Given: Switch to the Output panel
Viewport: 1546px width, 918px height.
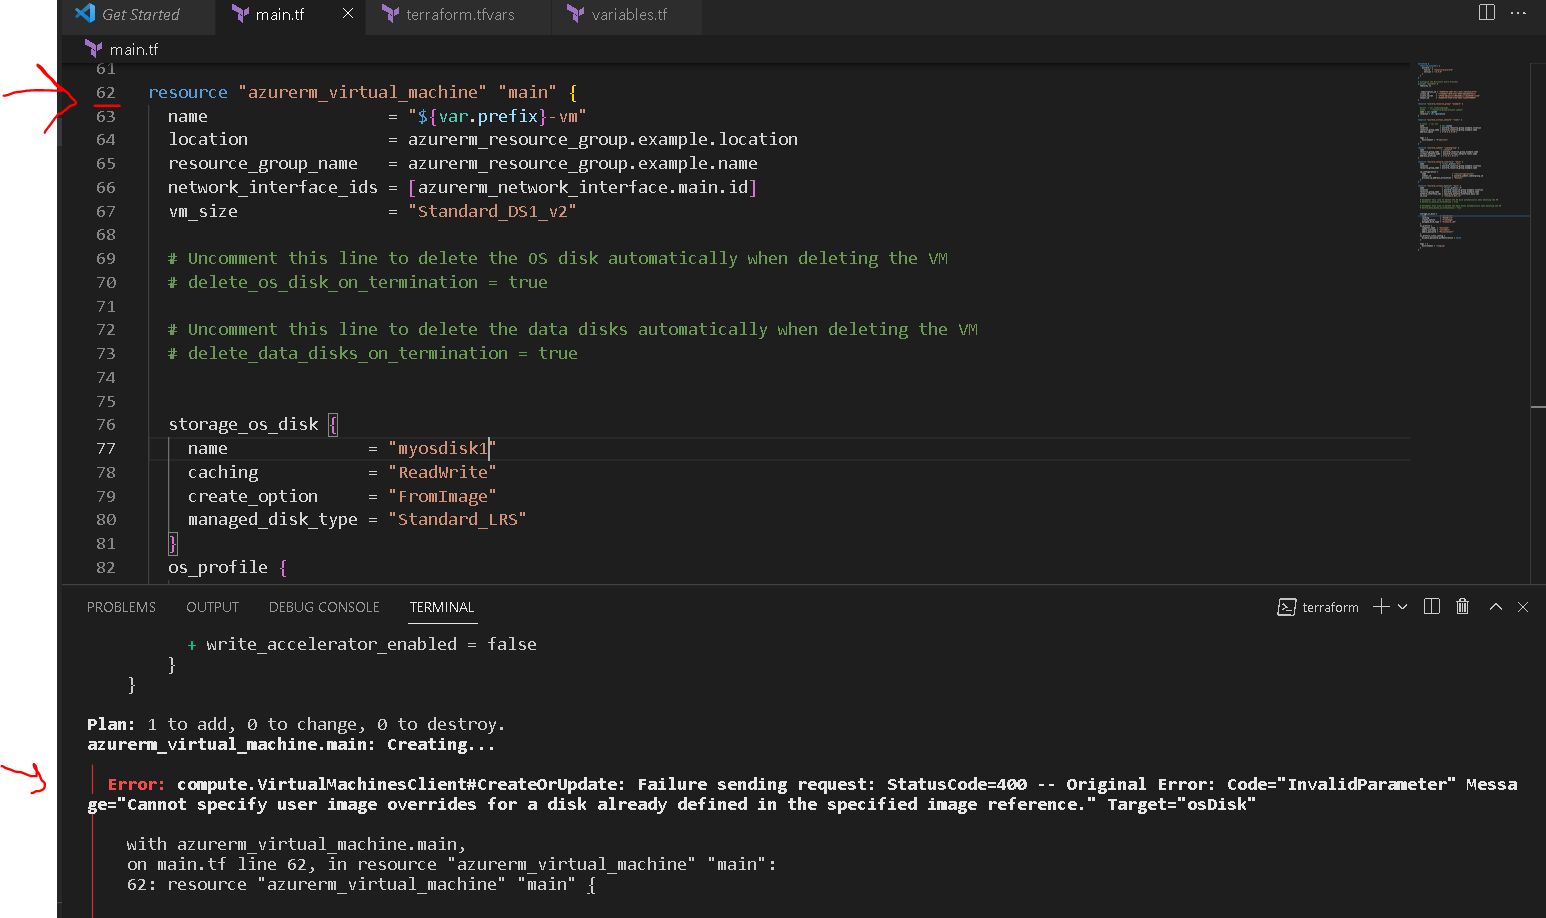Looking at the screenshot, I should (212, 607).
